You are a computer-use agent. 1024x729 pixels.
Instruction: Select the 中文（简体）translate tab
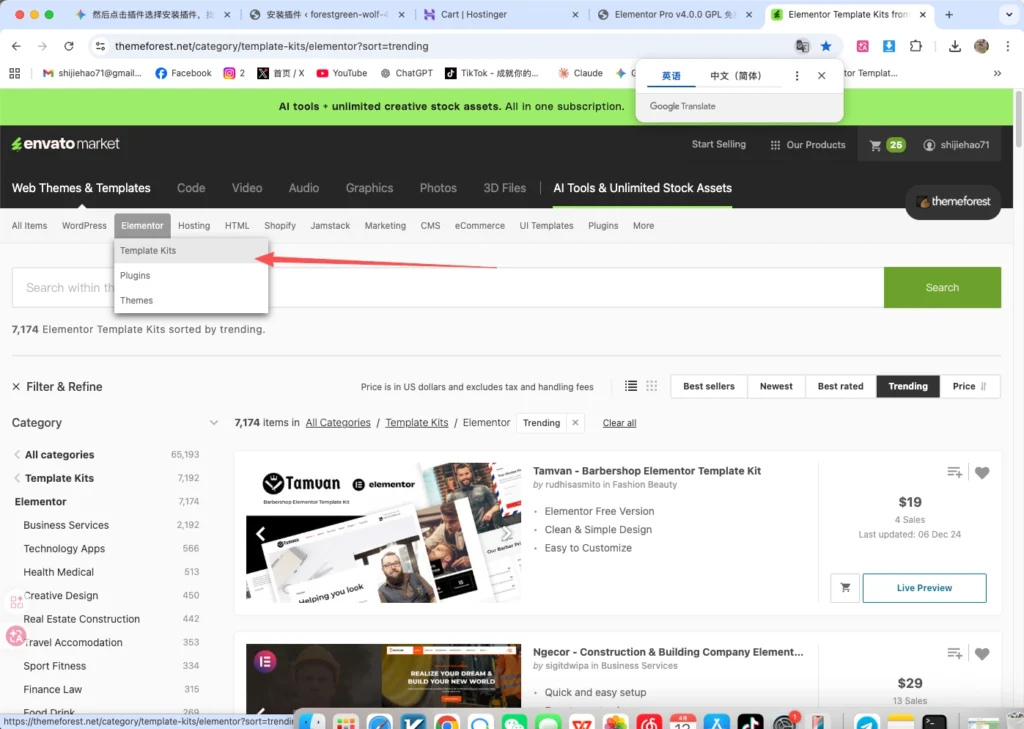[736, 76]
